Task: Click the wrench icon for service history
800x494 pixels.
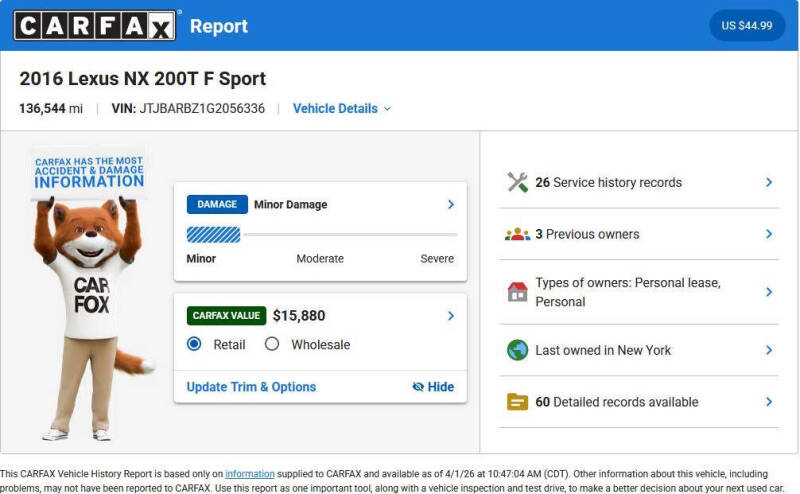Action: 517,182
